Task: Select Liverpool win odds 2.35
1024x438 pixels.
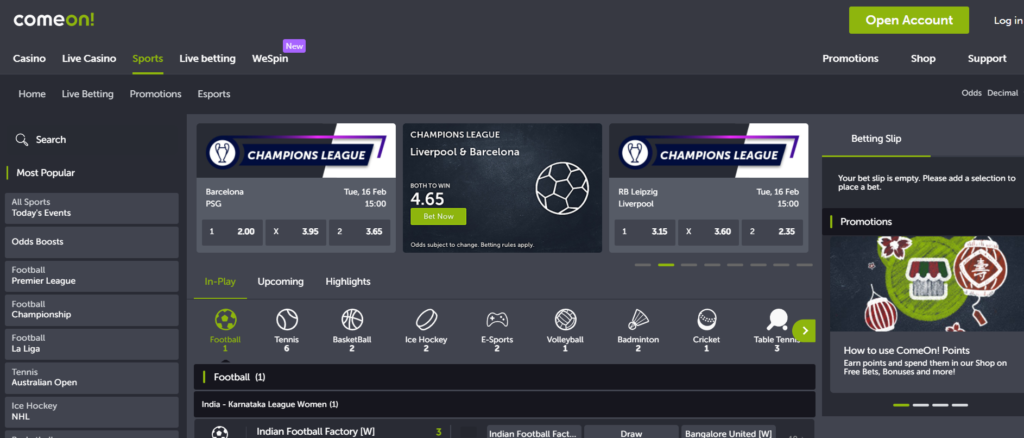Action: click(775, 232)
